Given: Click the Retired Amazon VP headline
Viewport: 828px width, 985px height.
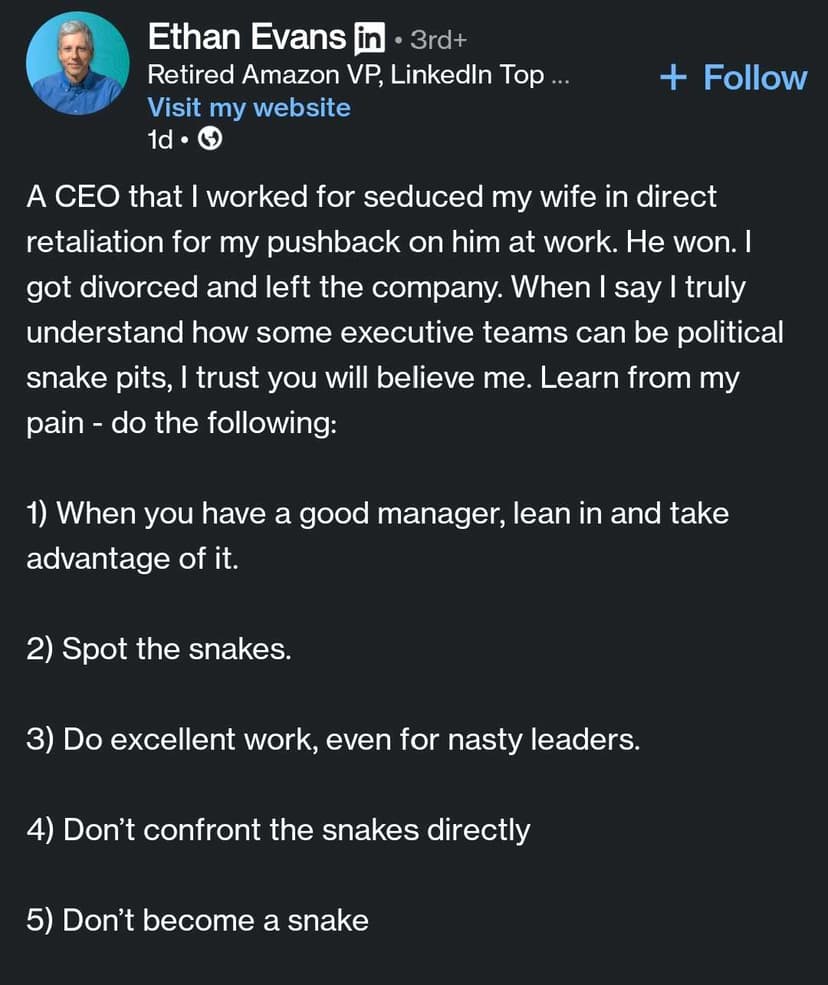Looking at the screenshot, I should coord(345,75).
